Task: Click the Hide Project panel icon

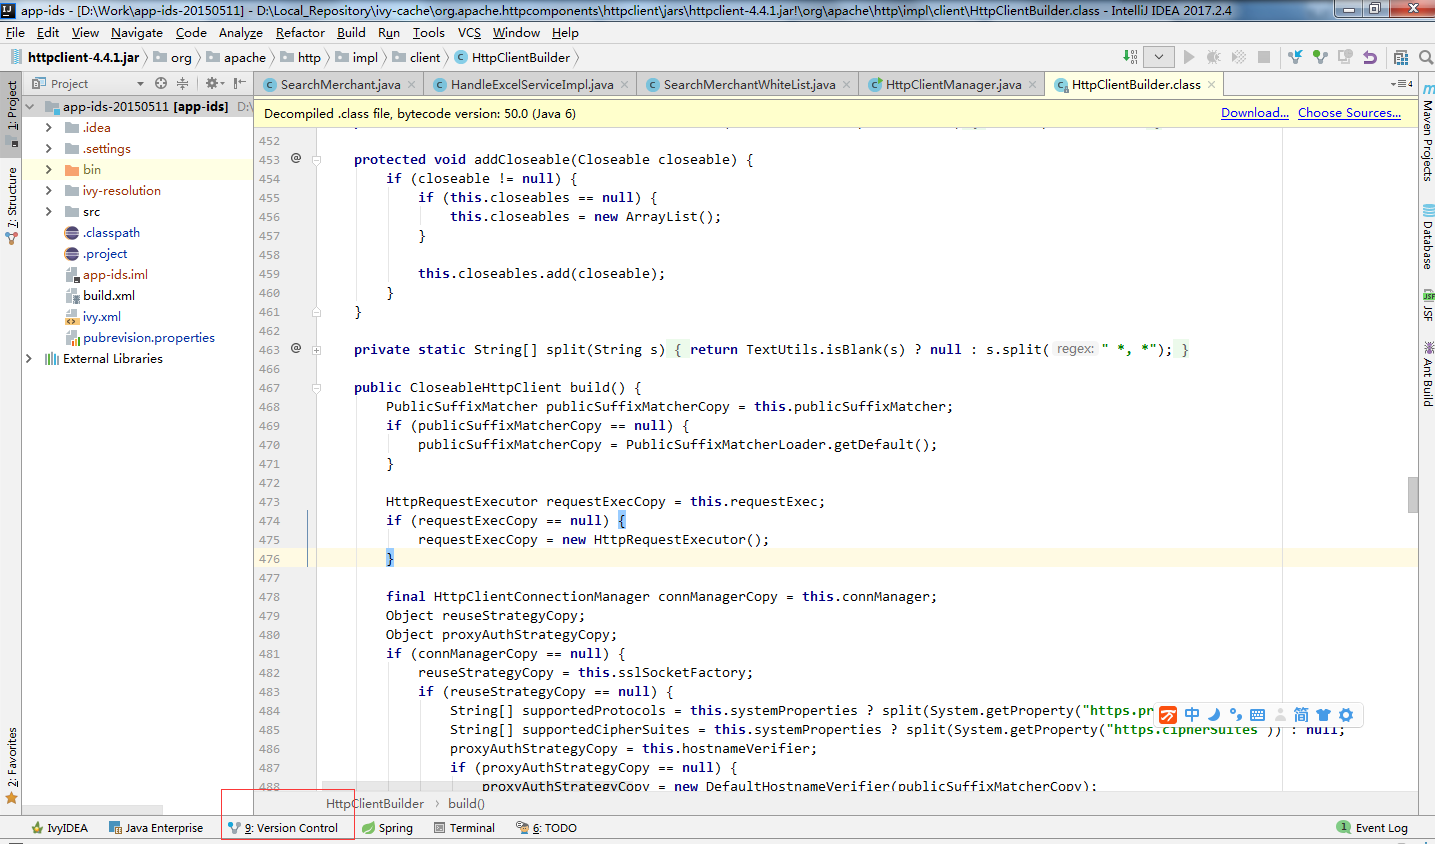Action: click(x=240, y=83)
